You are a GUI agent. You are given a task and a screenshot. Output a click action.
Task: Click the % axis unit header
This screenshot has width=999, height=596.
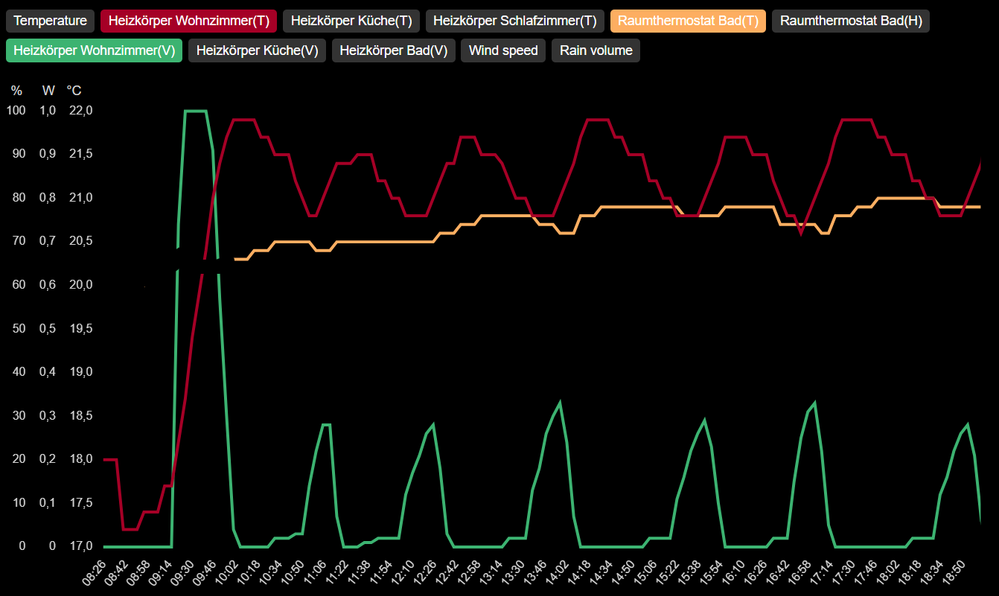(16, 90)
